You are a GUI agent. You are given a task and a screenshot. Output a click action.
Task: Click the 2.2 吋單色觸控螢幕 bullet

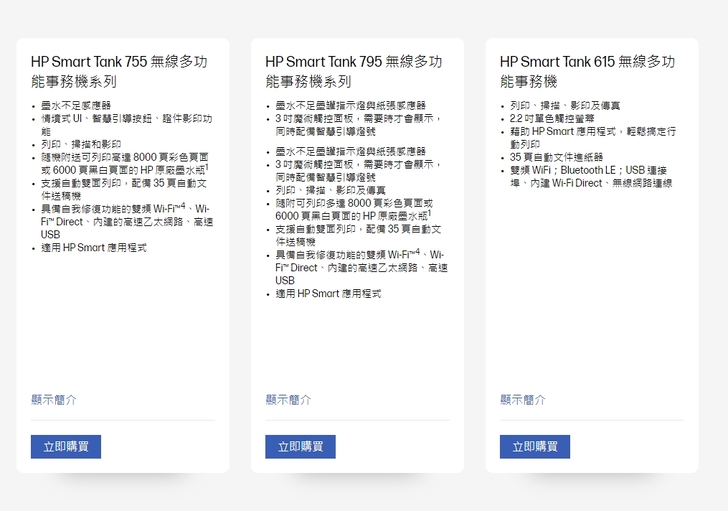click(x=552, y=119)
